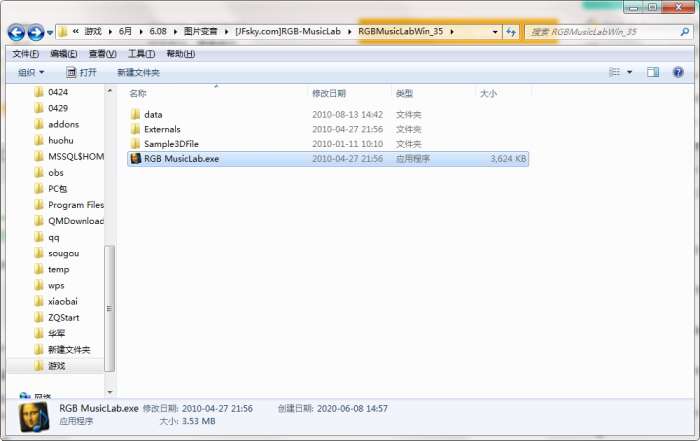Click the Mona Lisa thumbnail in details pane
Screen dimensions: 700x441
tap(34, 417)
